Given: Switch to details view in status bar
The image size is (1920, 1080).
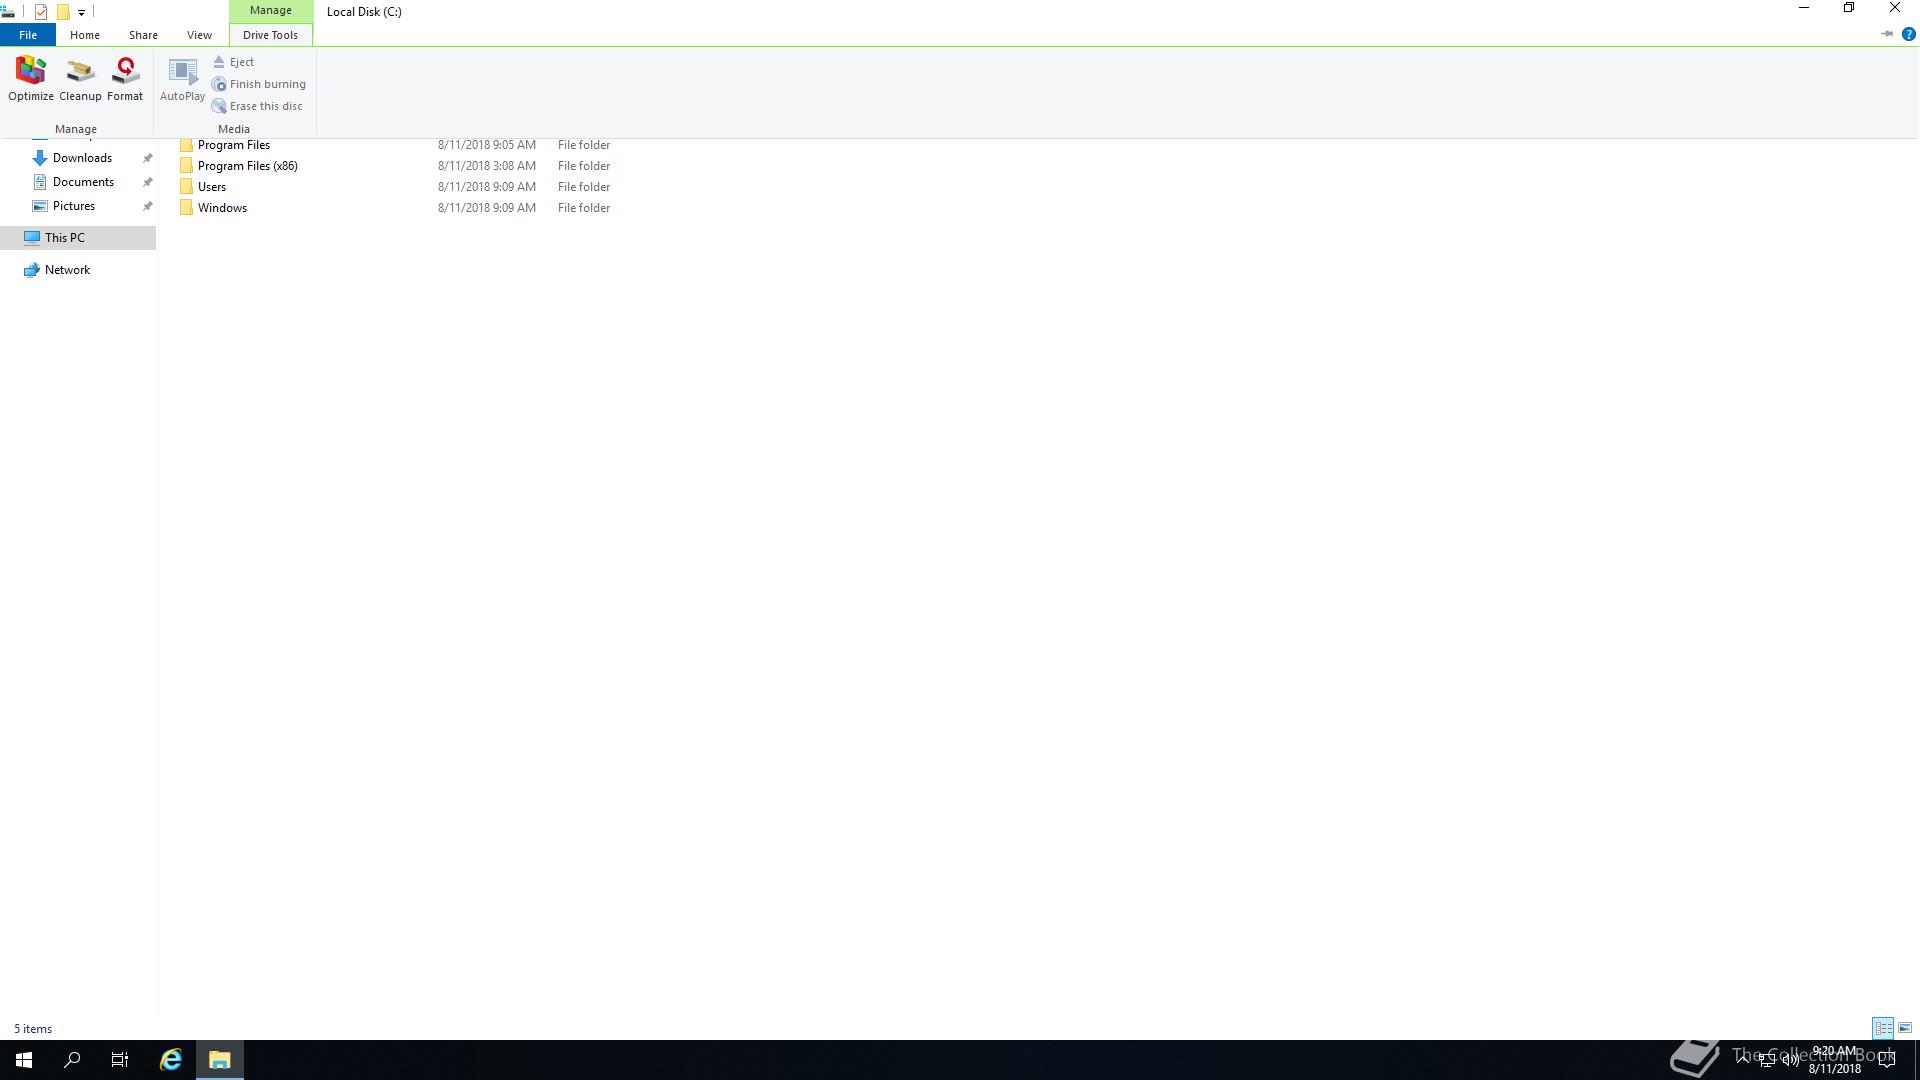Looking at the screenshot, I should click(x=1883, y=1028).
